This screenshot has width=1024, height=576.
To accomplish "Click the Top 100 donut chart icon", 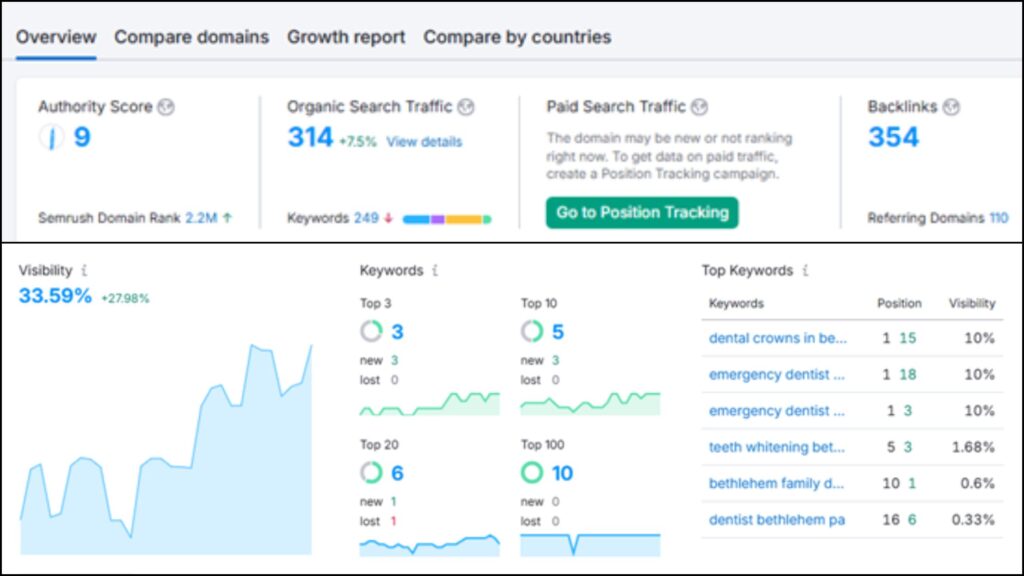I will [x=532, y=472].
